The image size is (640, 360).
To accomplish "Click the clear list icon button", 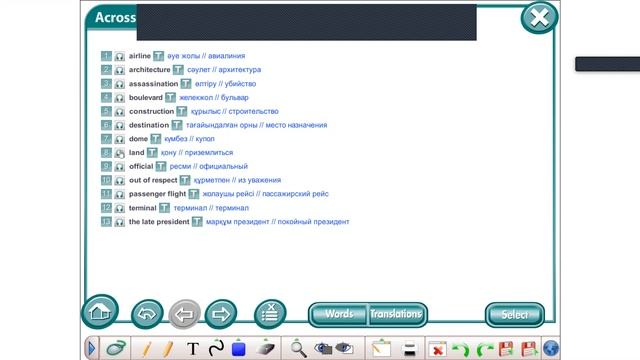I will (x=270, y=314).
